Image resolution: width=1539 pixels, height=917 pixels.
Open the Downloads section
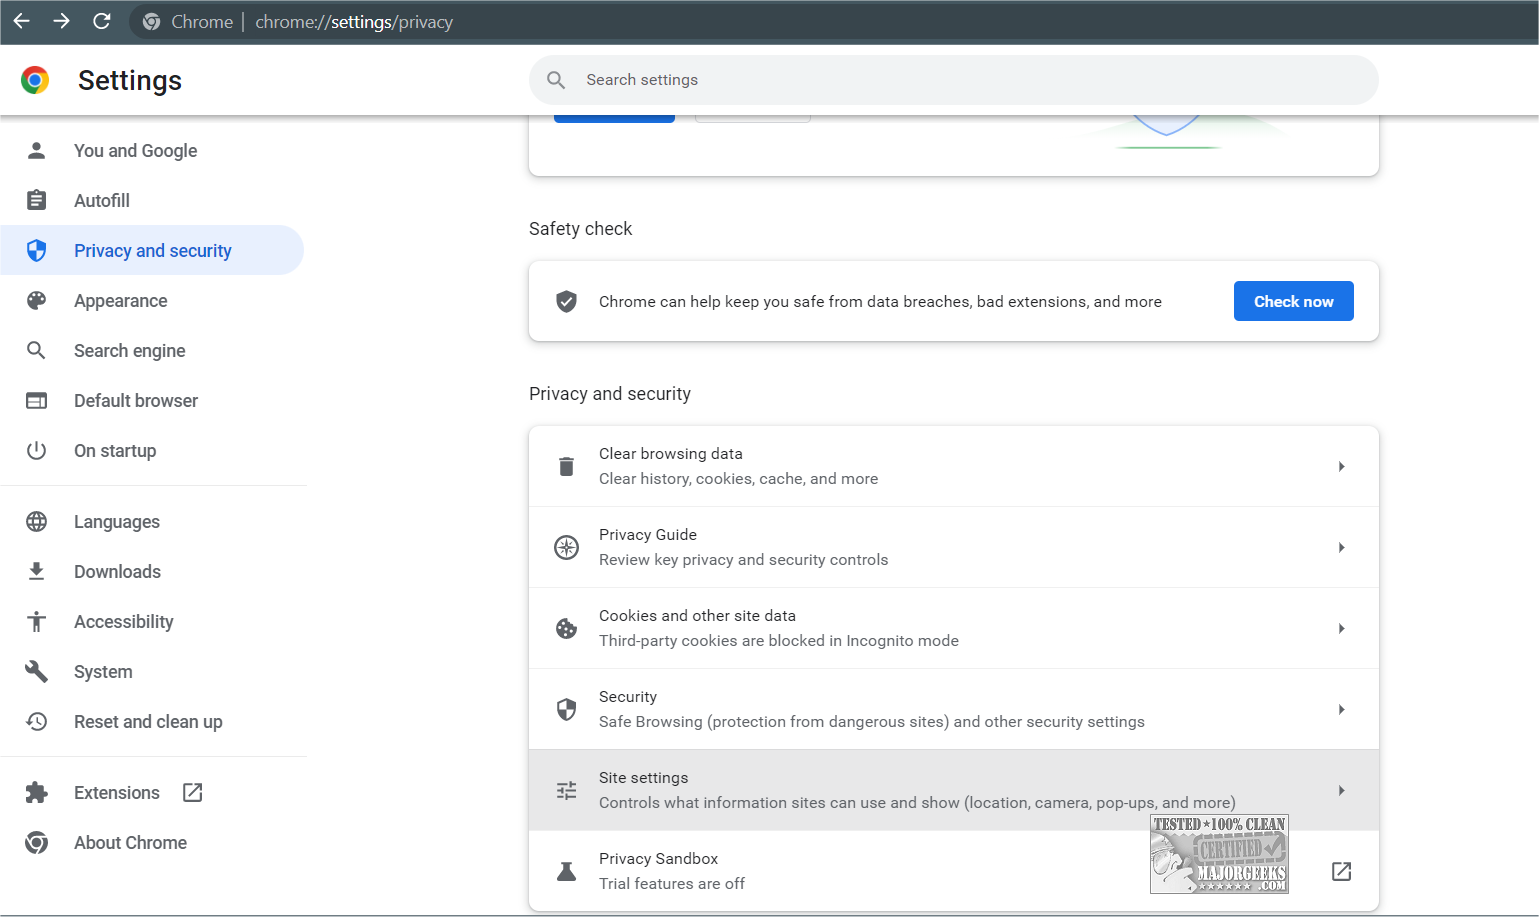pyautogui.click(x=152, y=571)
